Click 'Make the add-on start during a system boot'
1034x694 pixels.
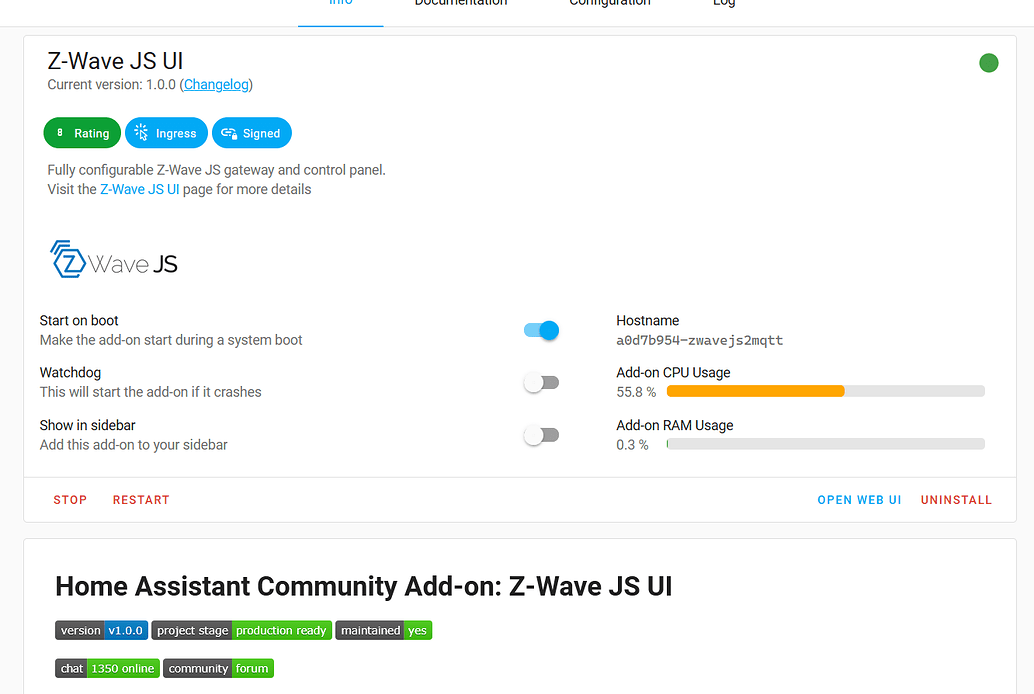[x=171, y=340]
